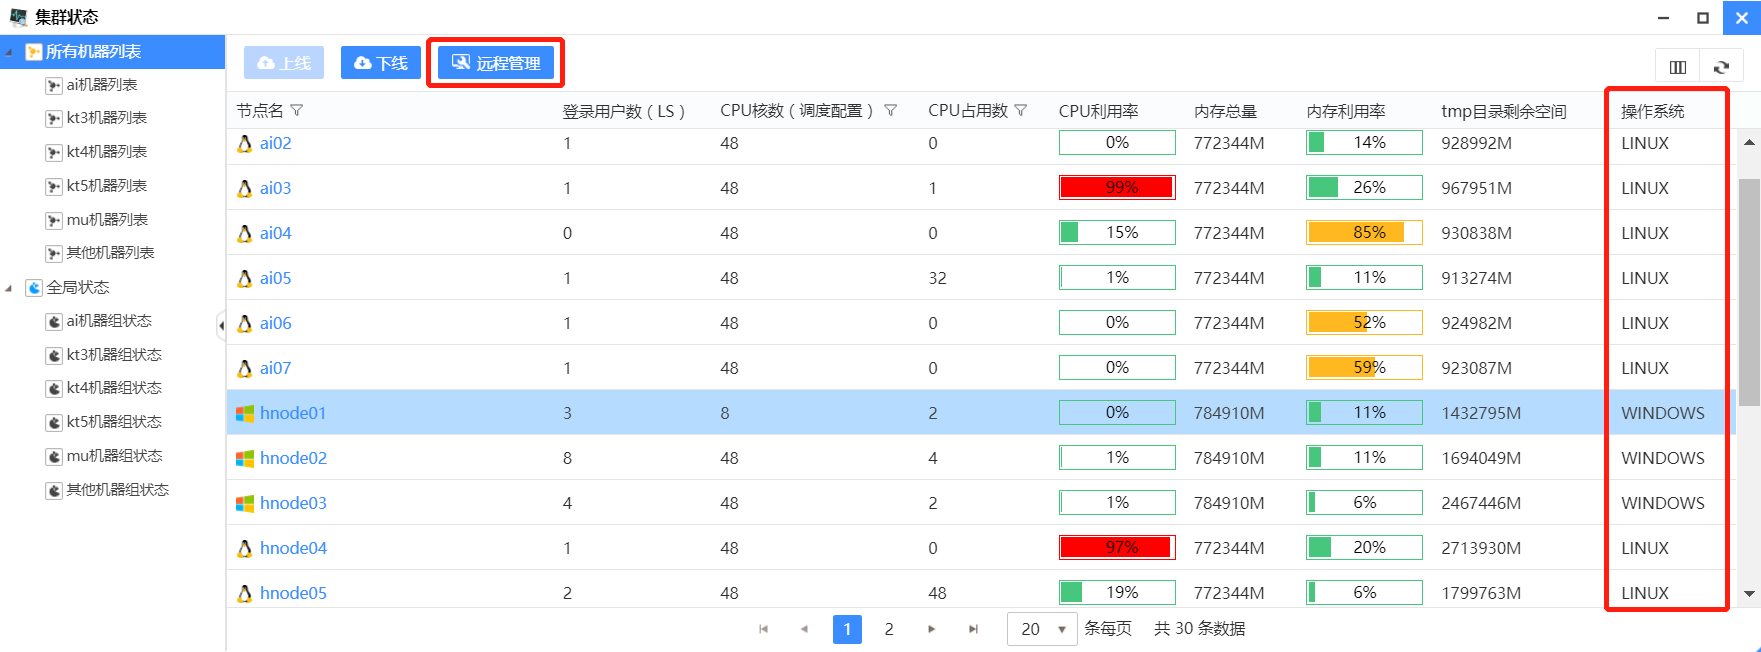Open node link ai02
The image size is (1761, 652).
click(275, 143)
